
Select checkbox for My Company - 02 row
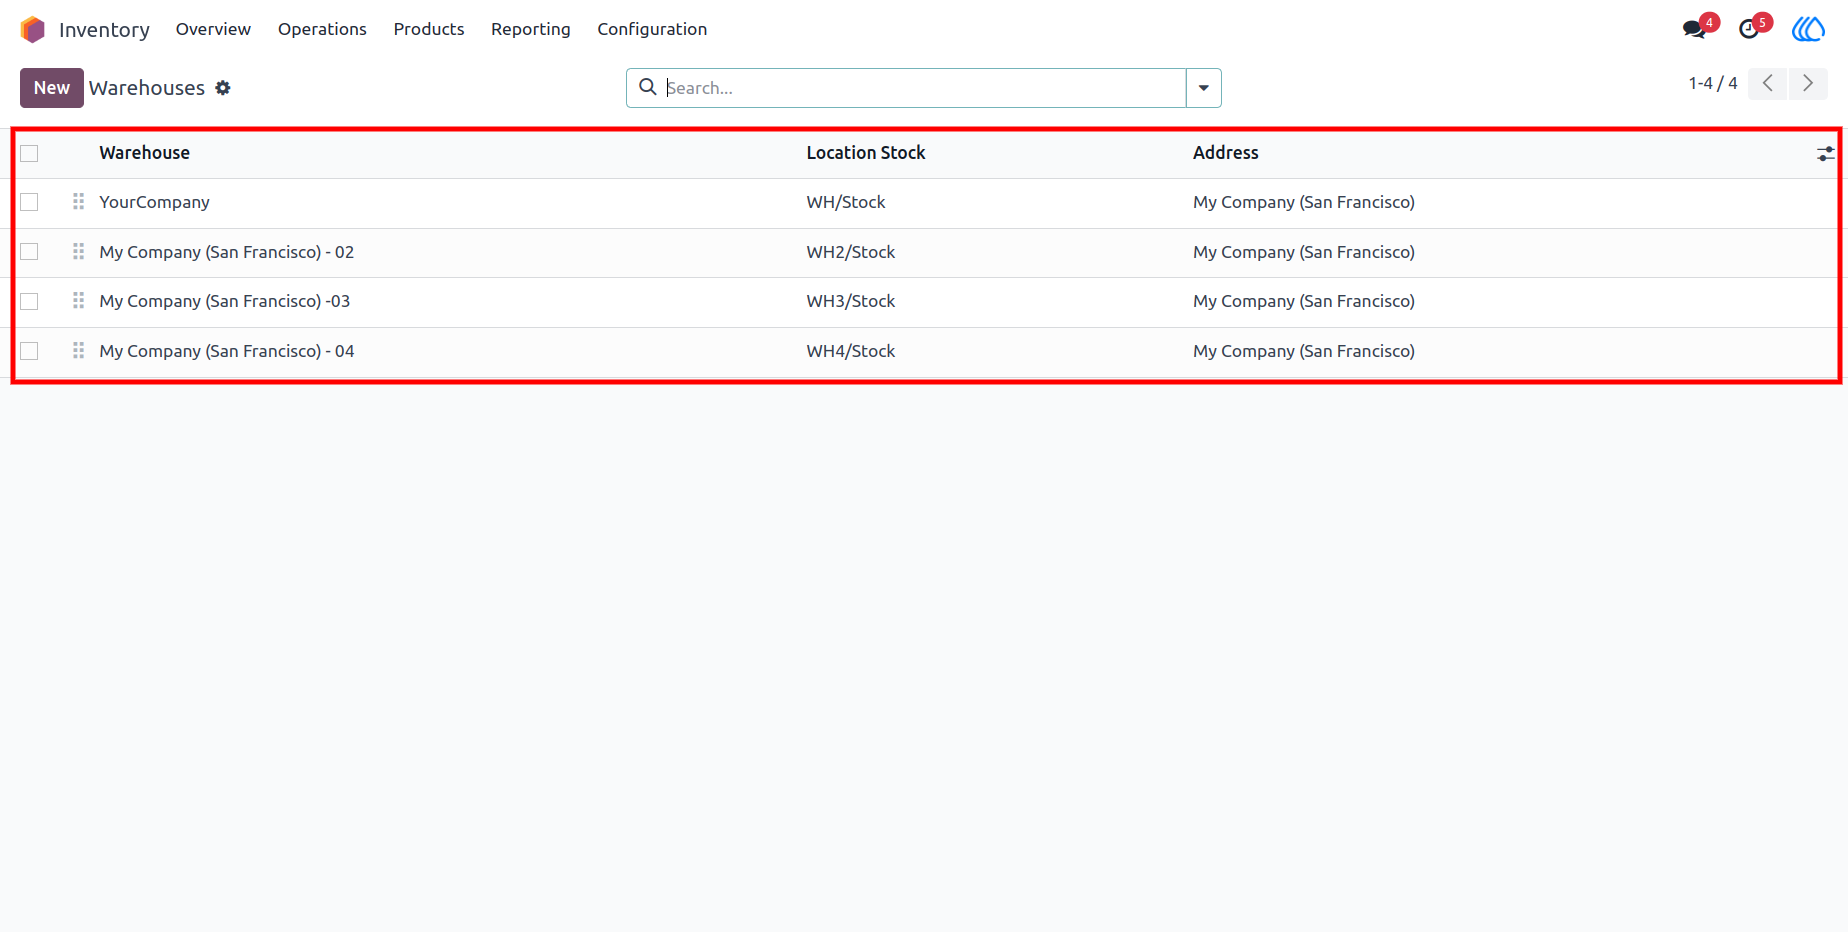29,252
